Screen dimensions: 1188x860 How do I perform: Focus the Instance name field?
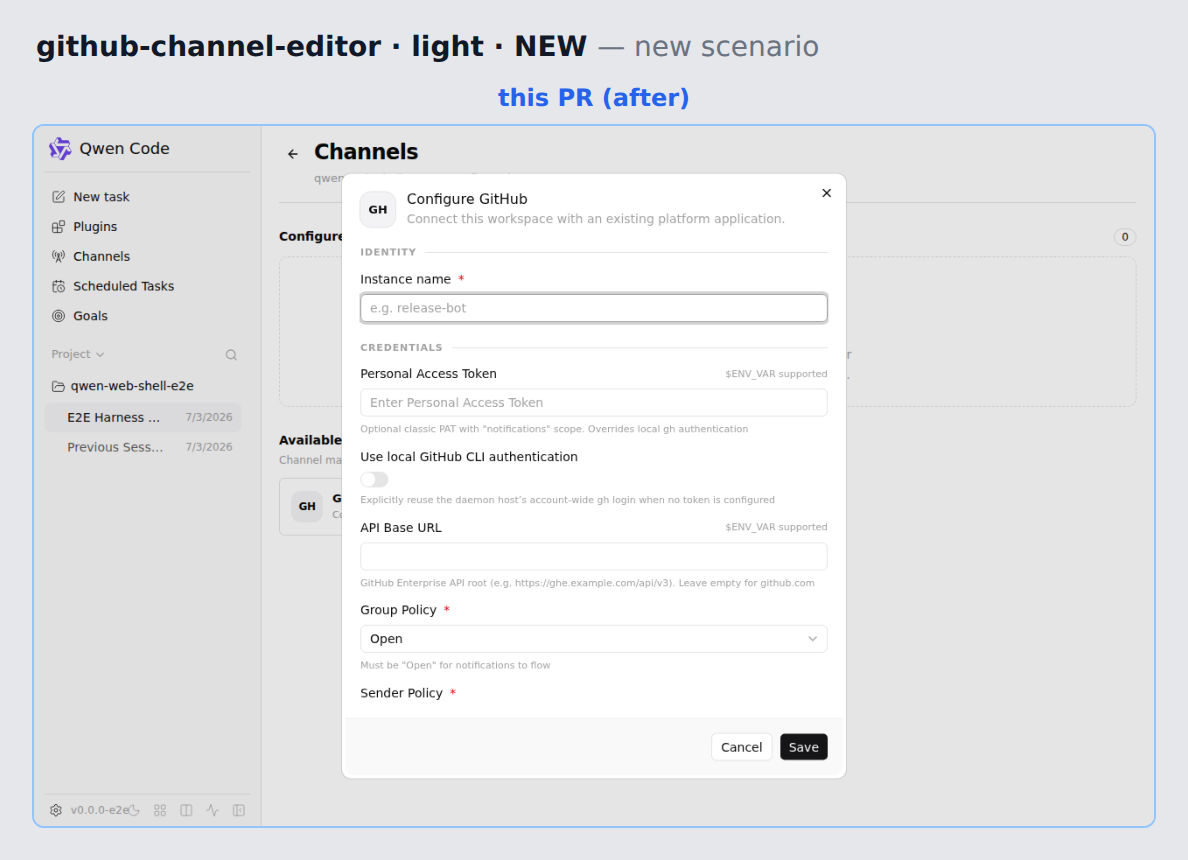[593, 308]
